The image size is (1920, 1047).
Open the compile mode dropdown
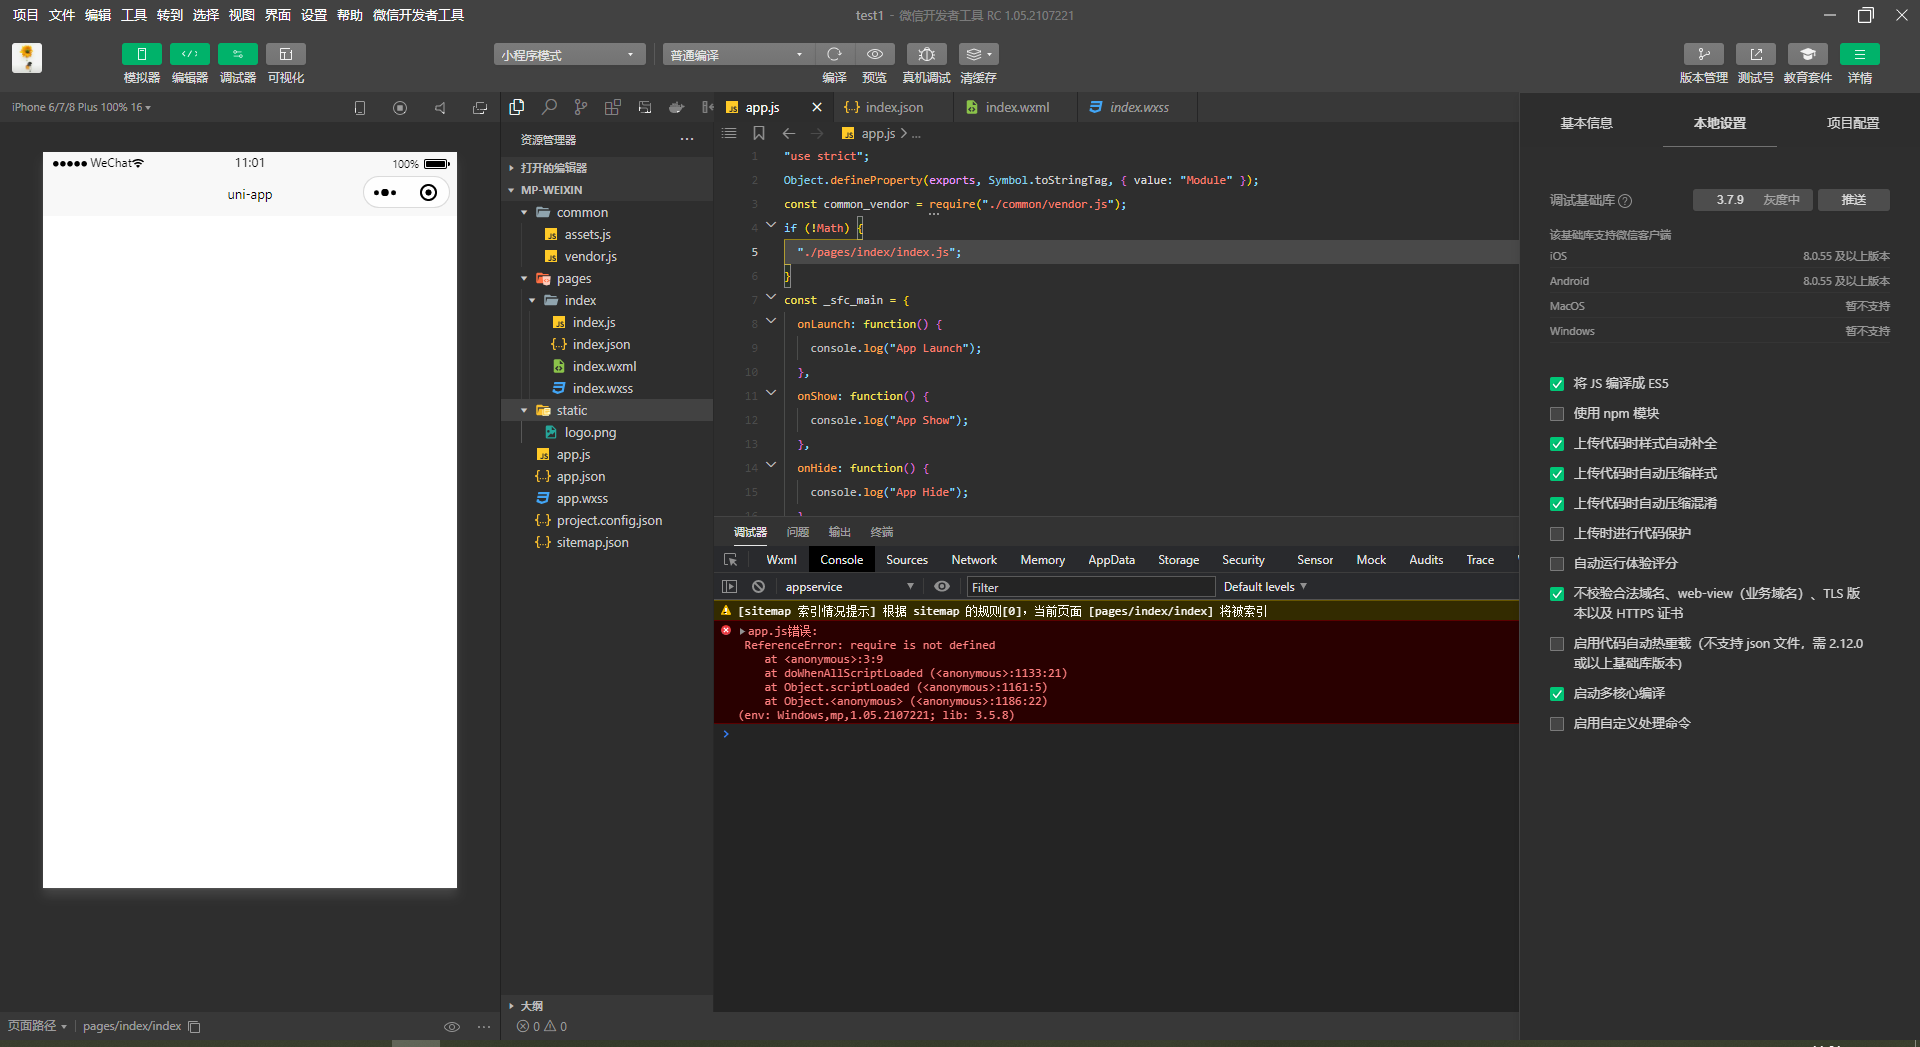pyautogui.click(x=738, y=54)
